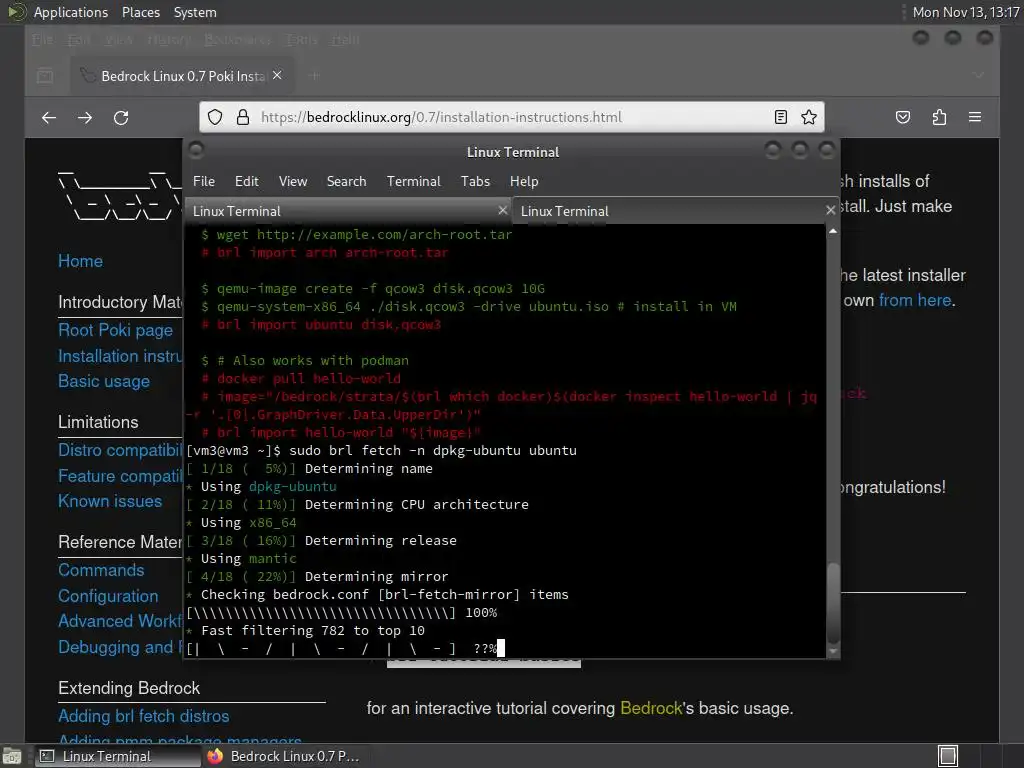The image size is (1024, 768).
Task: Open the Applications menu in the top panel
Action: 71,12
